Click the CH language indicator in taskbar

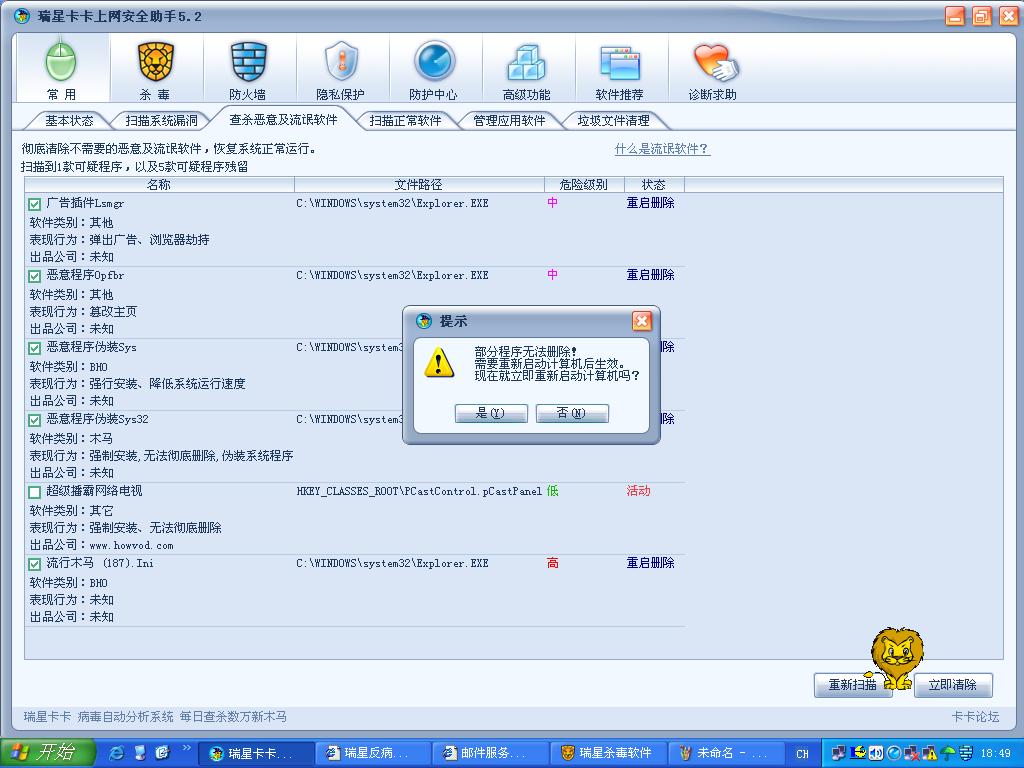coord(803,753)
